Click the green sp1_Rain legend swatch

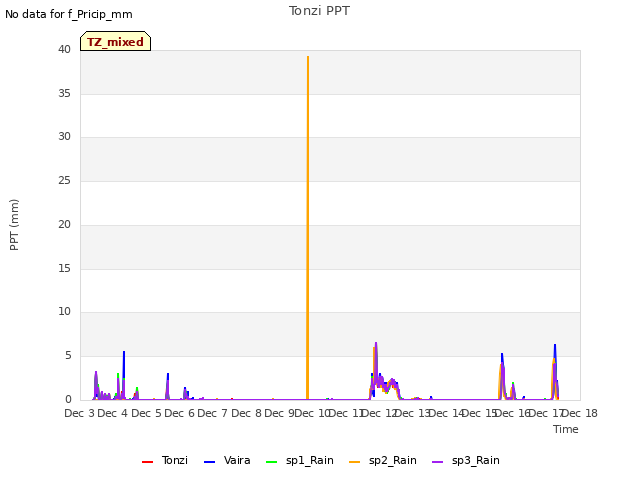coord(271,462)
